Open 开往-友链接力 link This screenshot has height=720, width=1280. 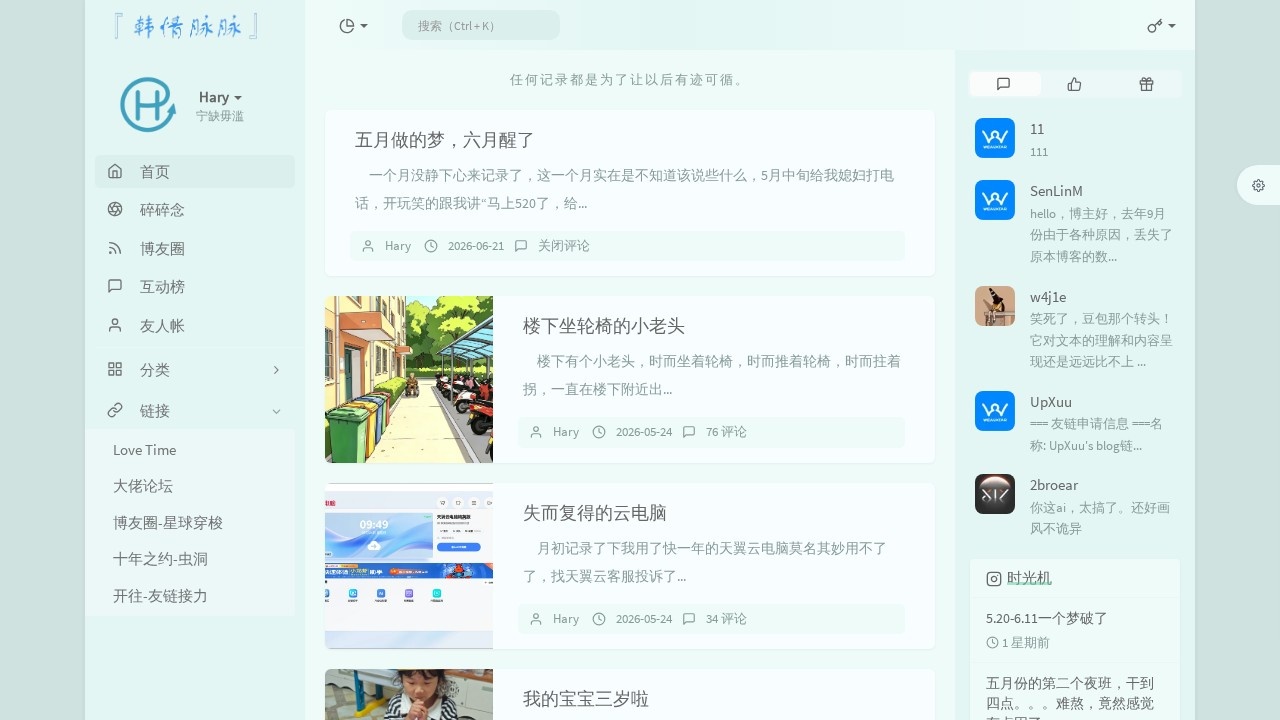tap(160, 595)
